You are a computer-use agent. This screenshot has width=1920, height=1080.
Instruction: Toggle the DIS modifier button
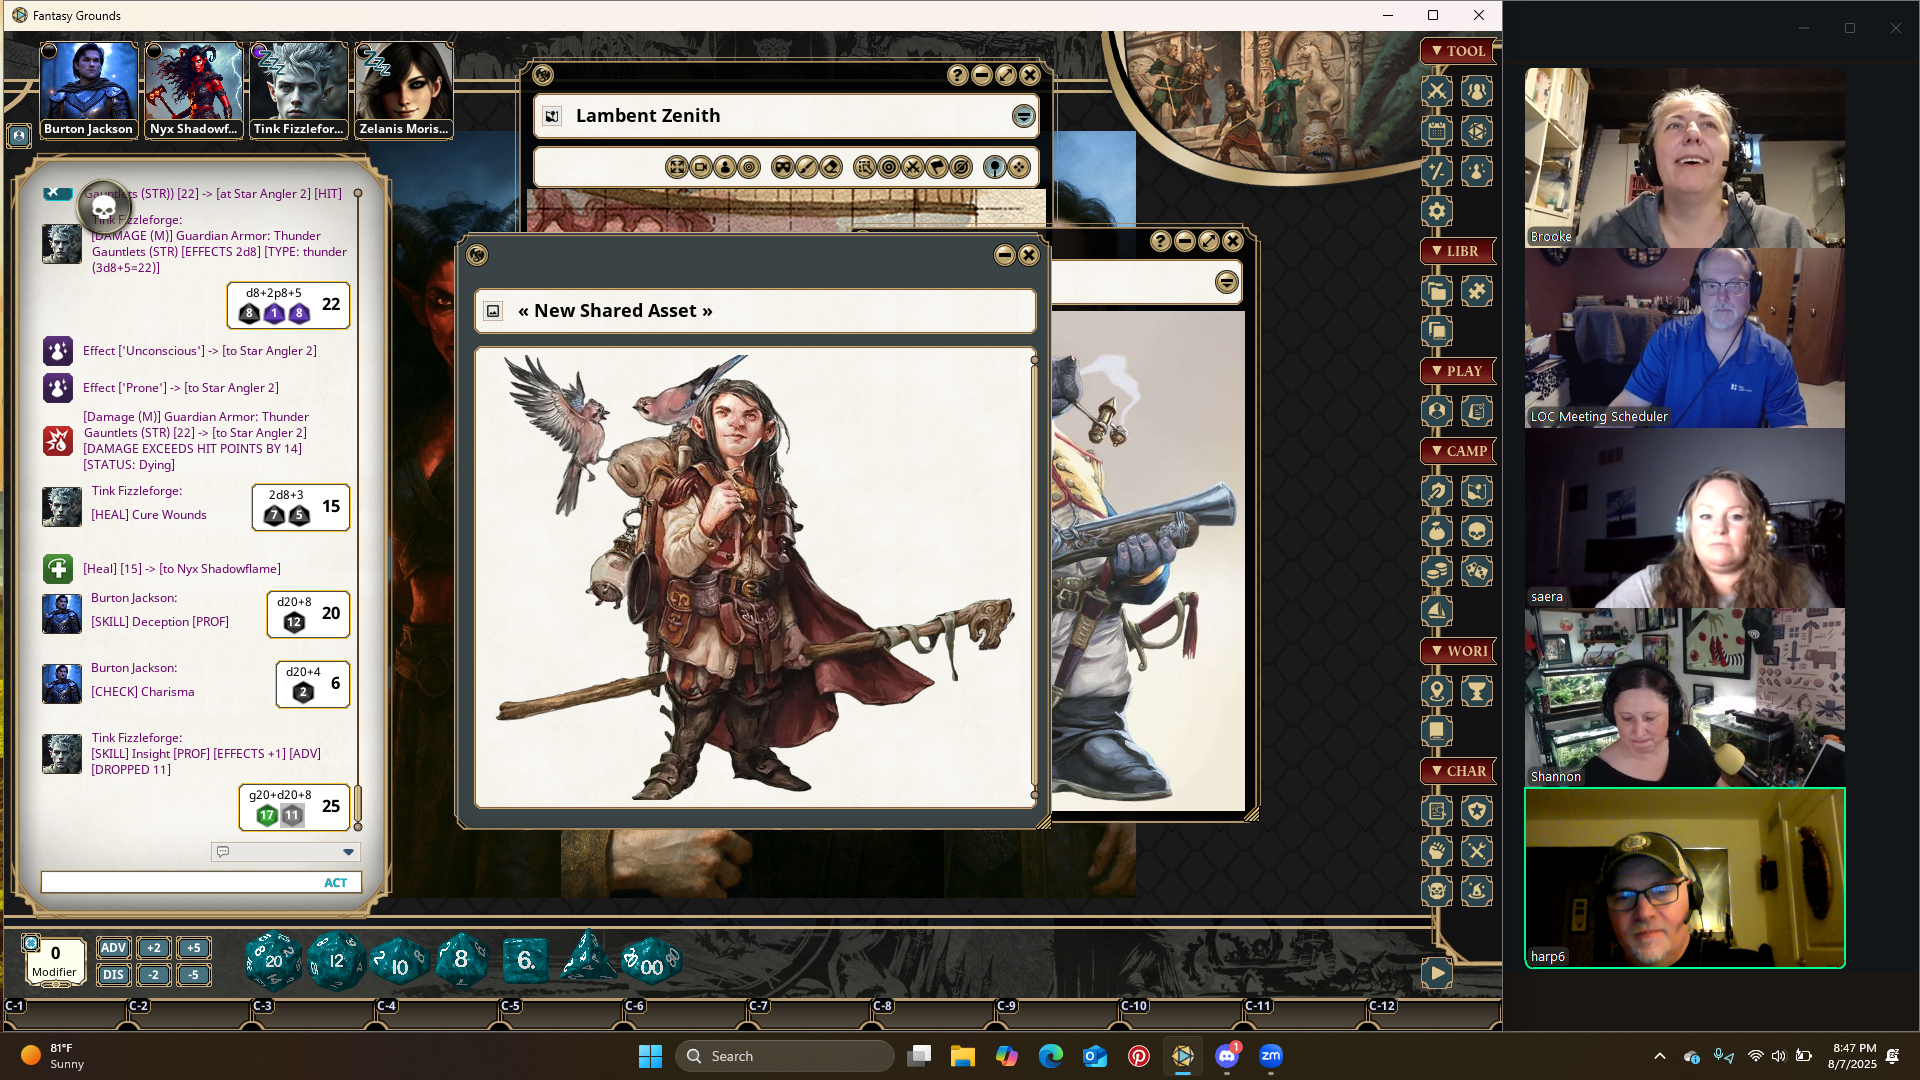tap(113, 975)
